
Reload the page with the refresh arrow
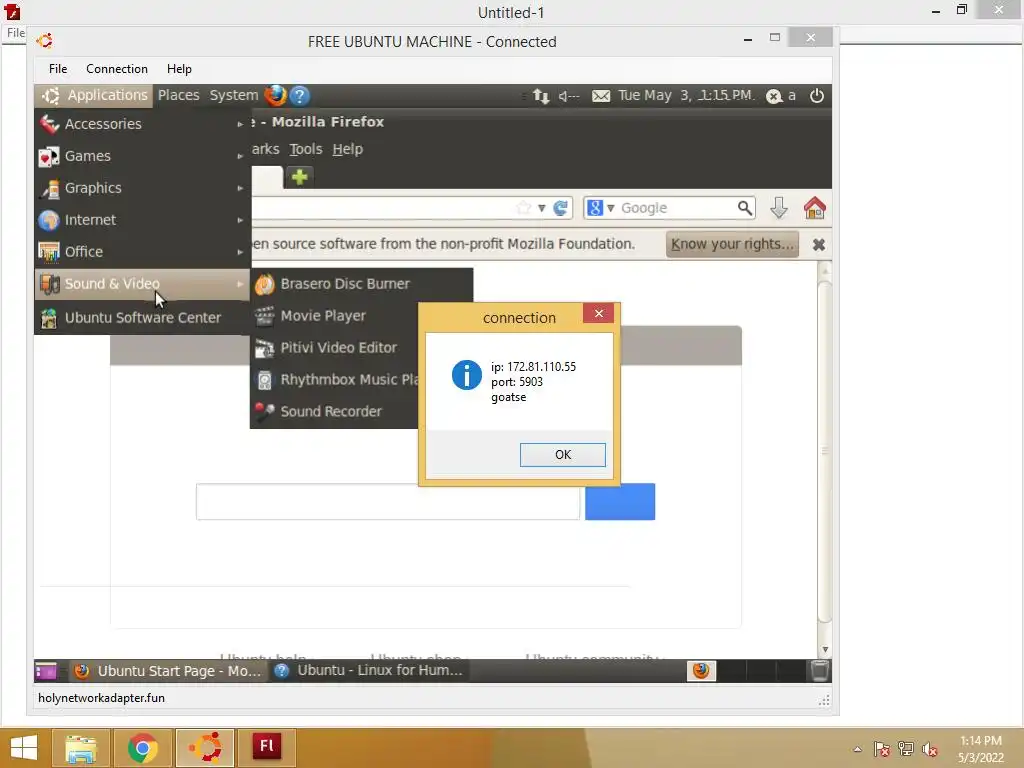(560, 208)
